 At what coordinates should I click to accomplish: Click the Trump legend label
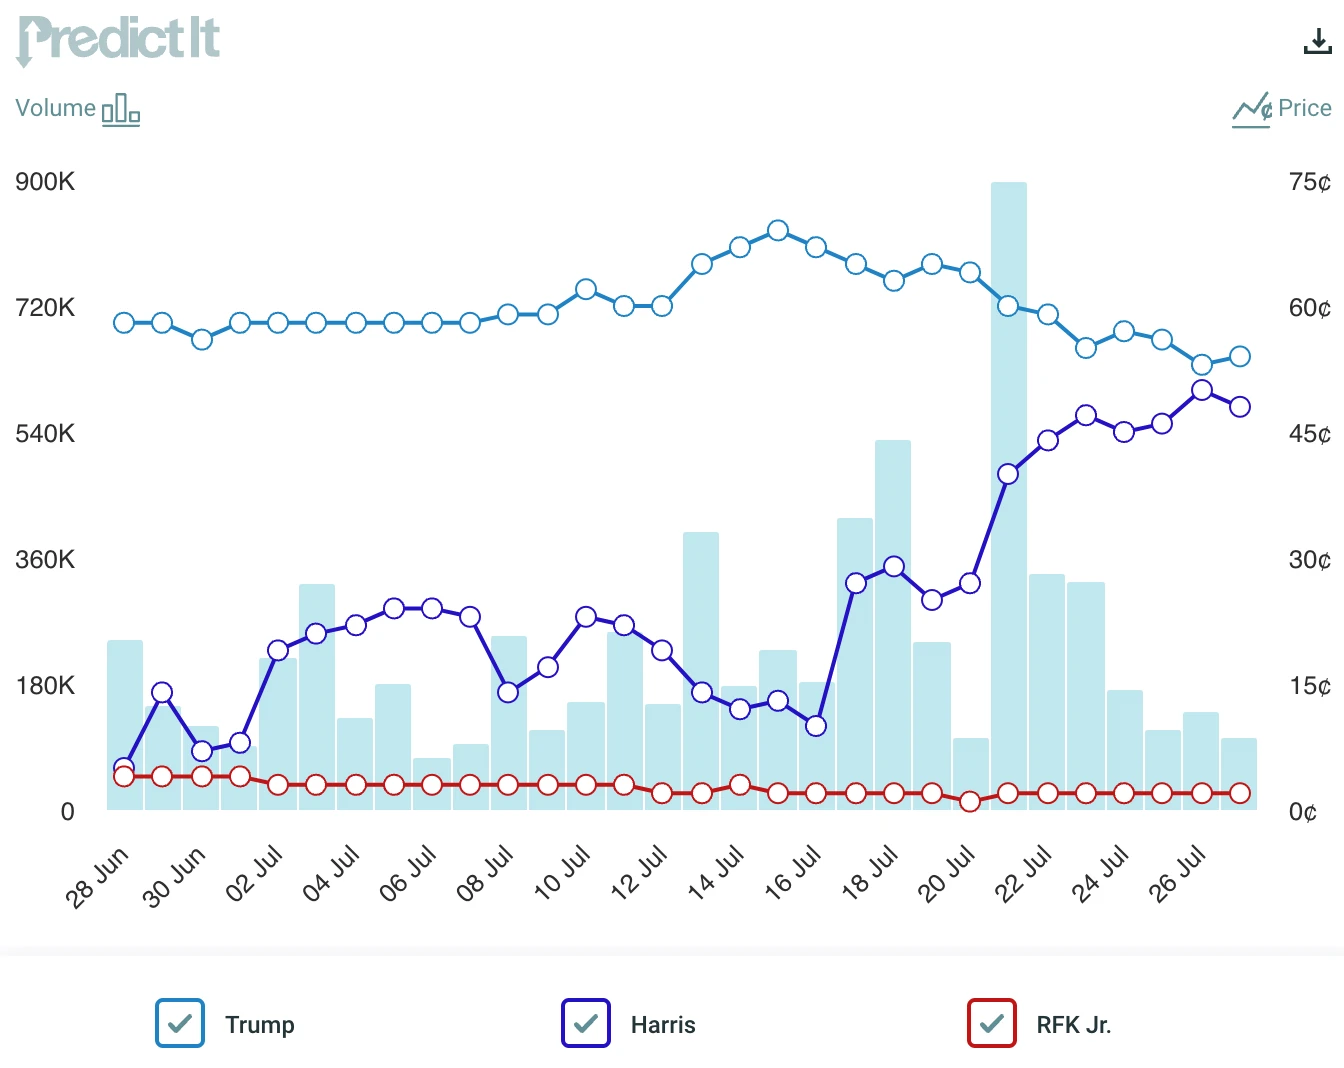260,1025
